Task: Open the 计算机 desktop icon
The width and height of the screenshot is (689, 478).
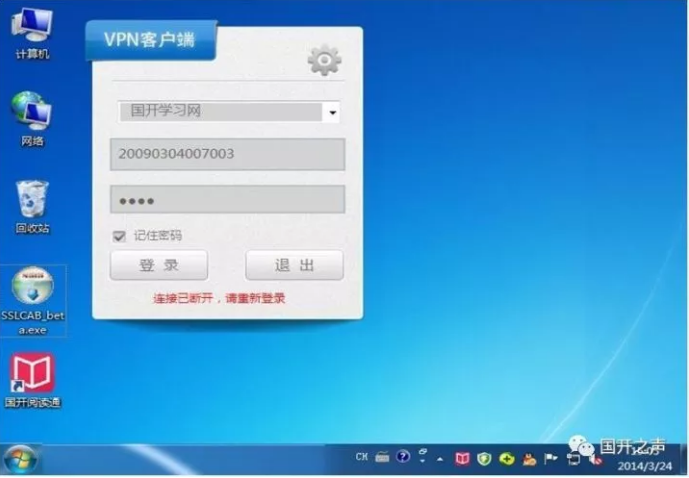Action: point(32,28)
